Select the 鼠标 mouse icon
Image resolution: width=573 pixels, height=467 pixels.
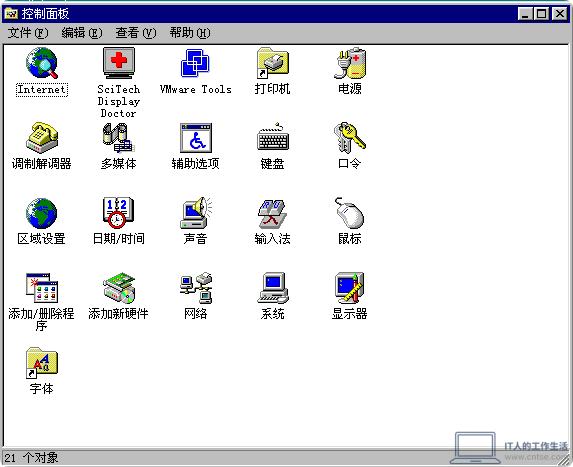point(350,213)
